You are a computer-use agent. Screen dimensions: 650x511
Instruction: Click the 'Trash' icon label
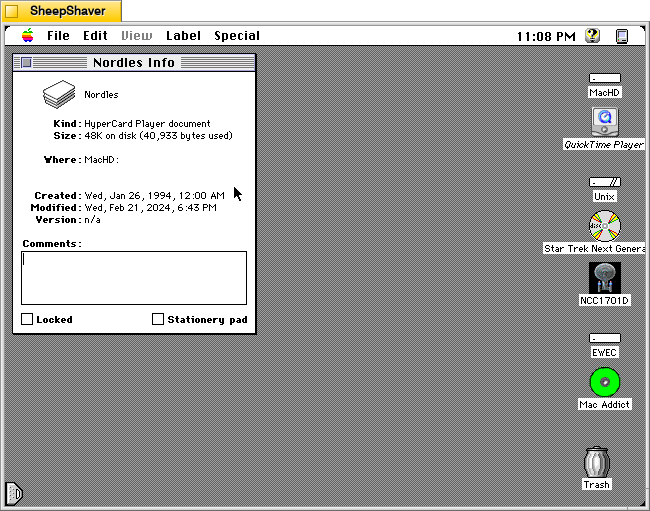[x=597, y=484]
